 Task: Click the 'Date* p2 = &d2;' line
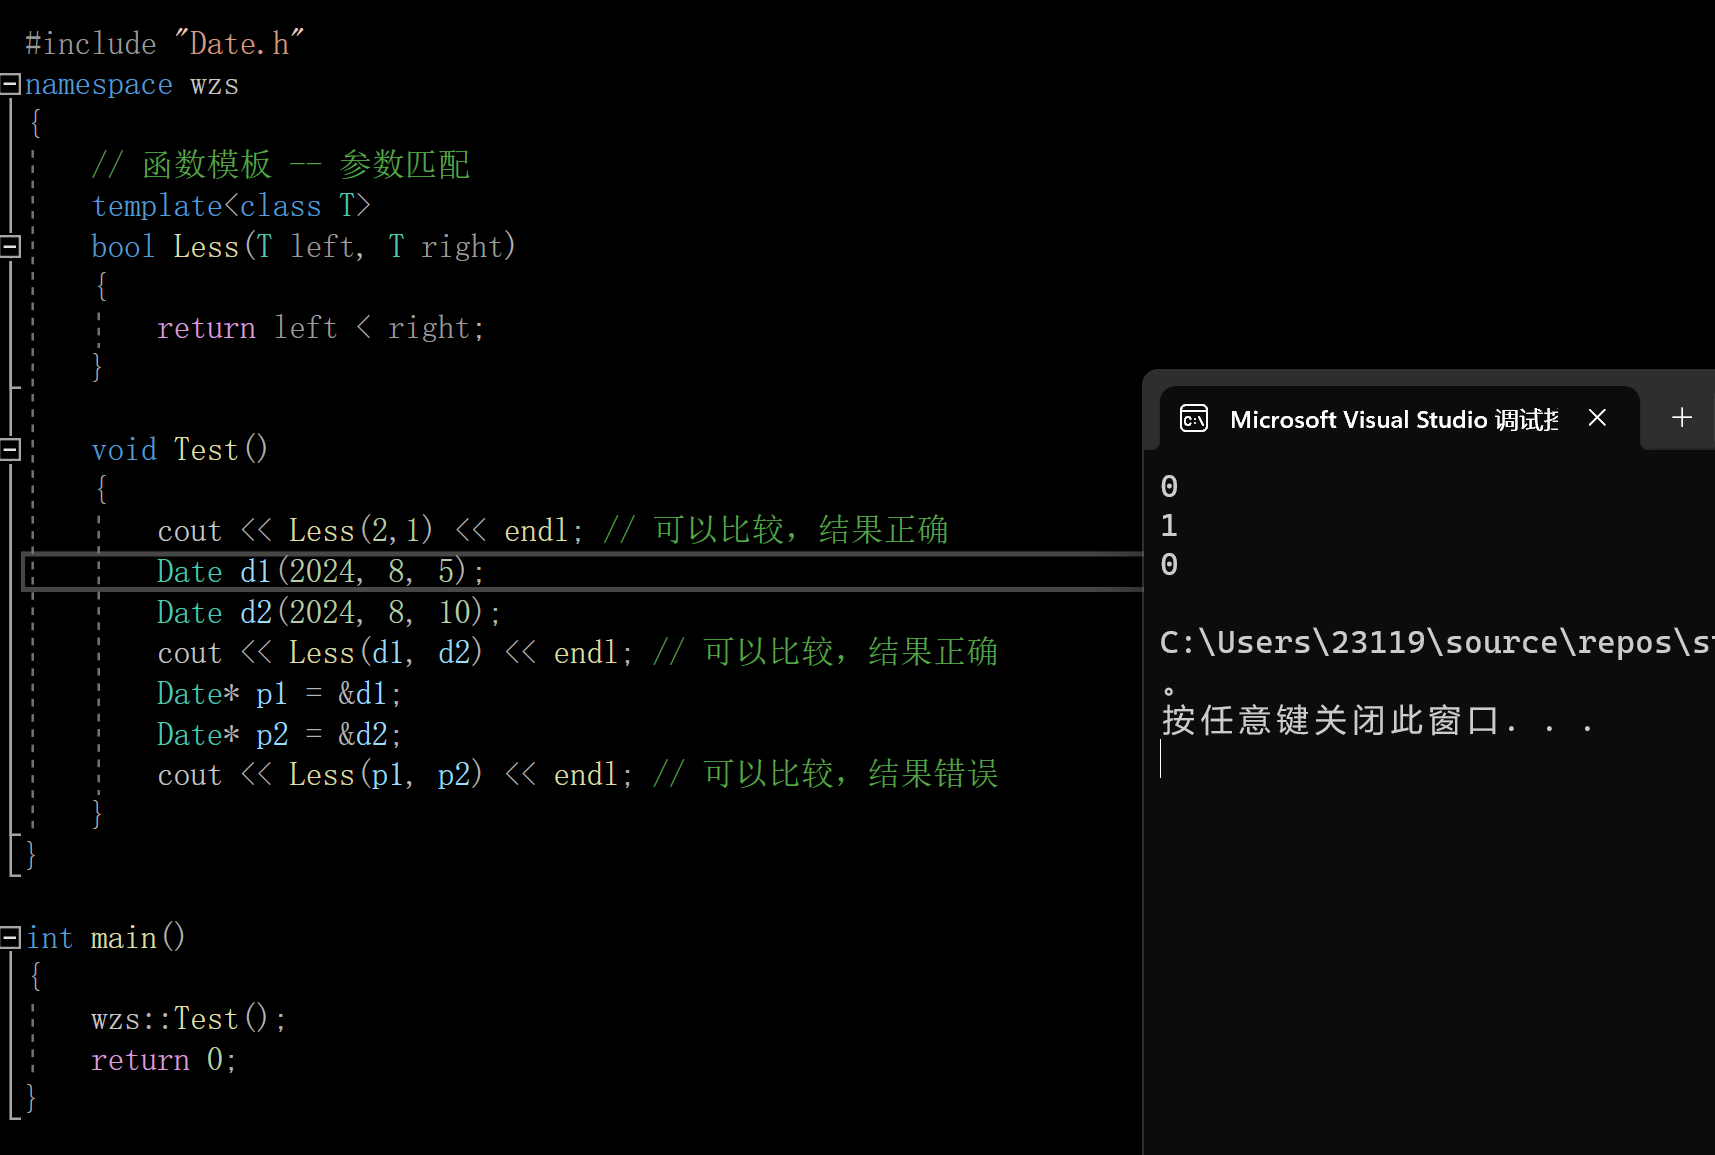pyautogui.click(x=280, y=735)
